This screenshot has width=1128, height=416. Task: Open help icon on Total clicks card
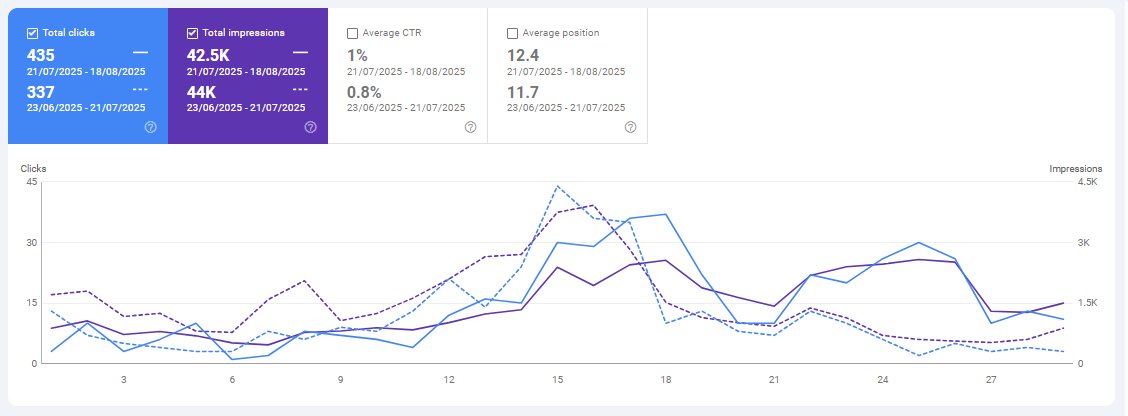[x=150, y=127]
